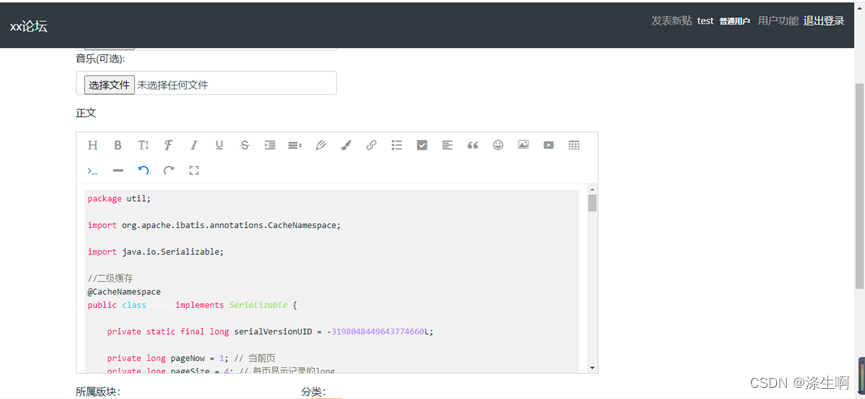865x399 pixels.
Task: Open the background color brush tool
Action: pos(346,145)
